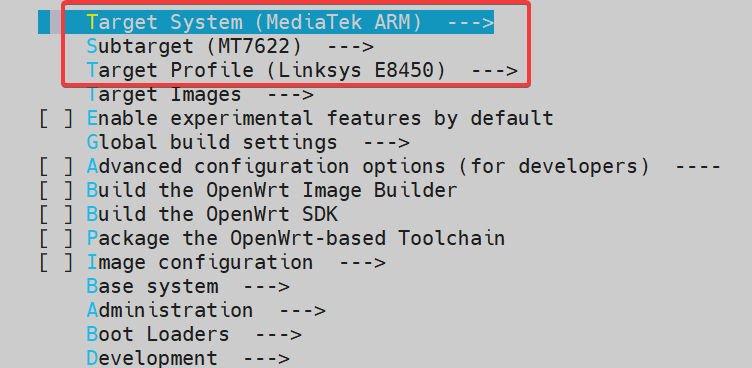Open Global build settings submenu
Viewport: 752px width, 368px height.
coord(248,142)
